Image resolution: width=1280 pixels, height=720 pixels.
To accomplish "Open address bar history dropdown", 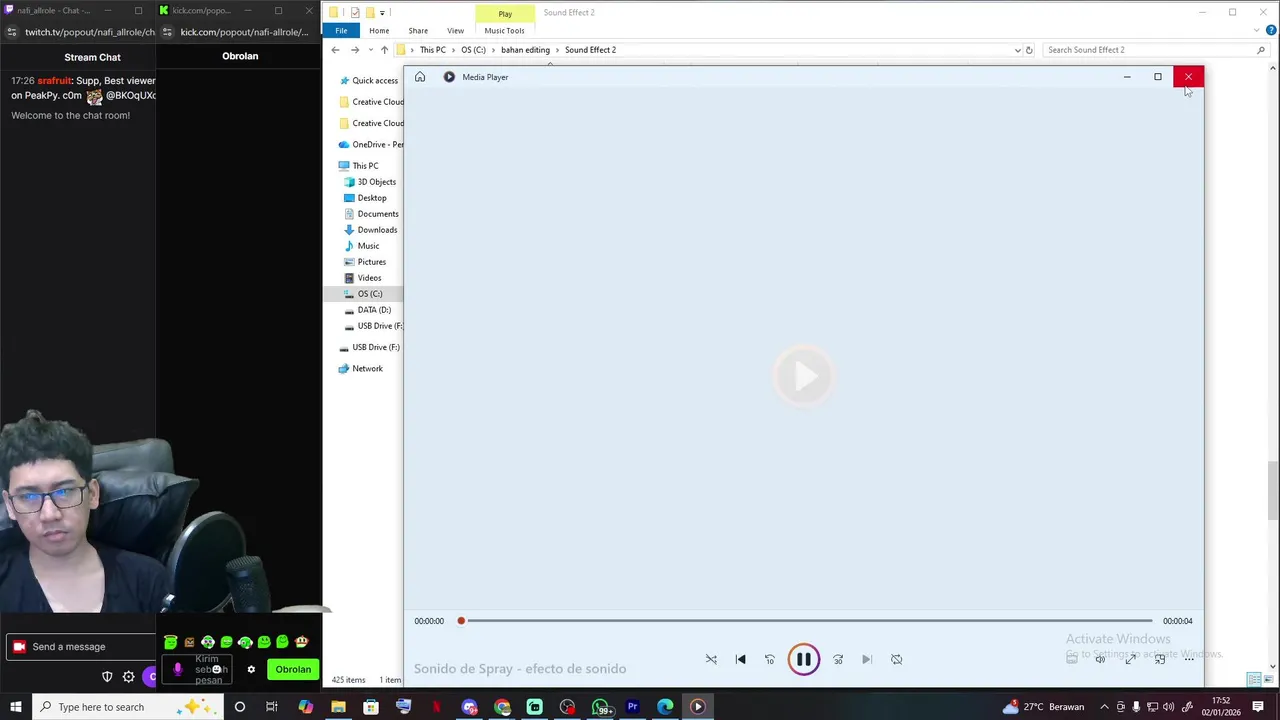I will 1018,50.
